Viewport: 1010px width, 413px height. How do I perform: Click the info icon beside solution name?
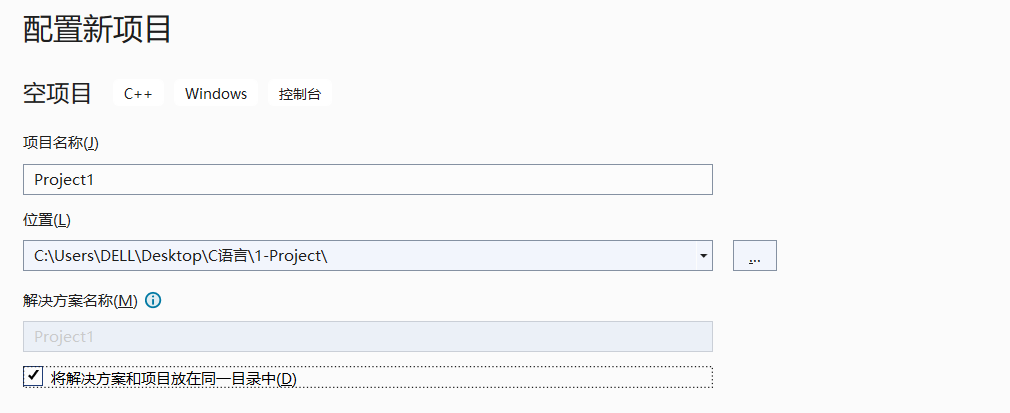[x=153, y=300]
